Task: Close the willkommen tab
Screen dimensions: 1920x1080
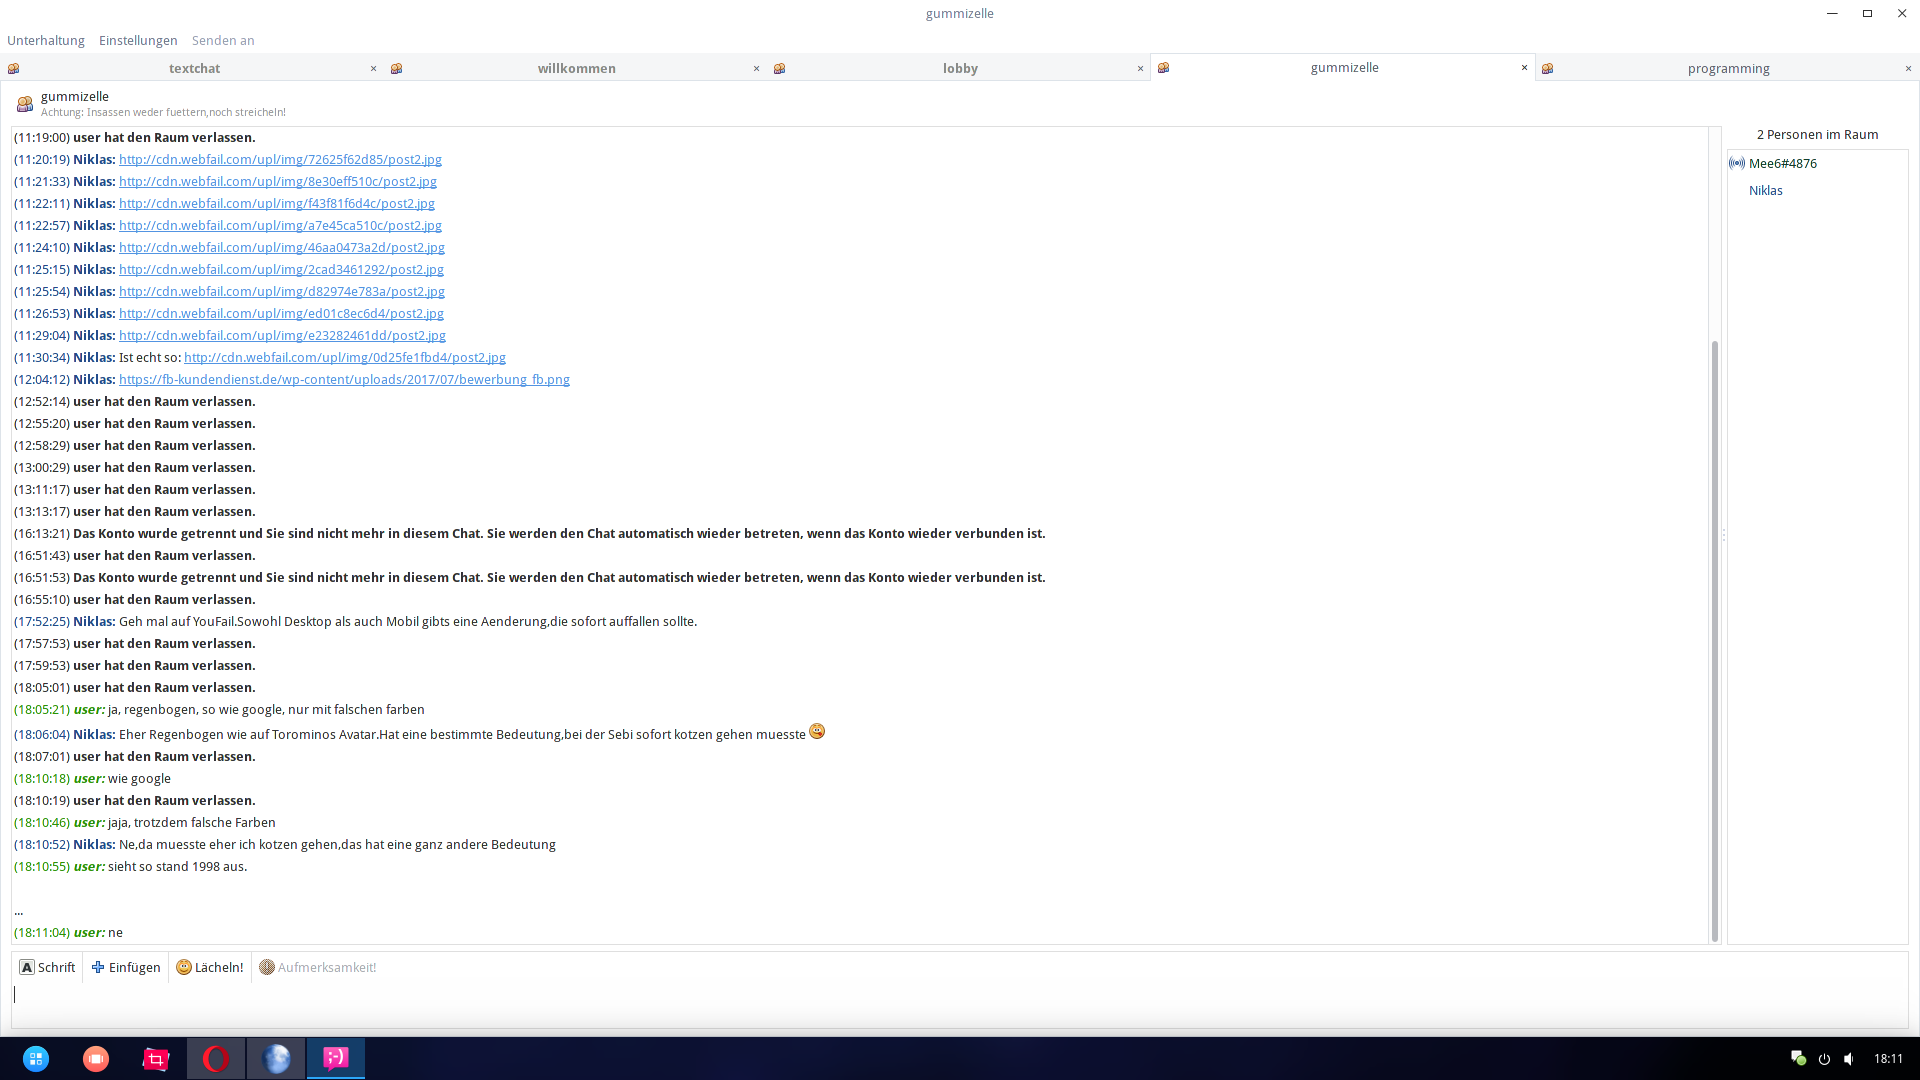Action: pyautogui.click(x=756, y=68)
